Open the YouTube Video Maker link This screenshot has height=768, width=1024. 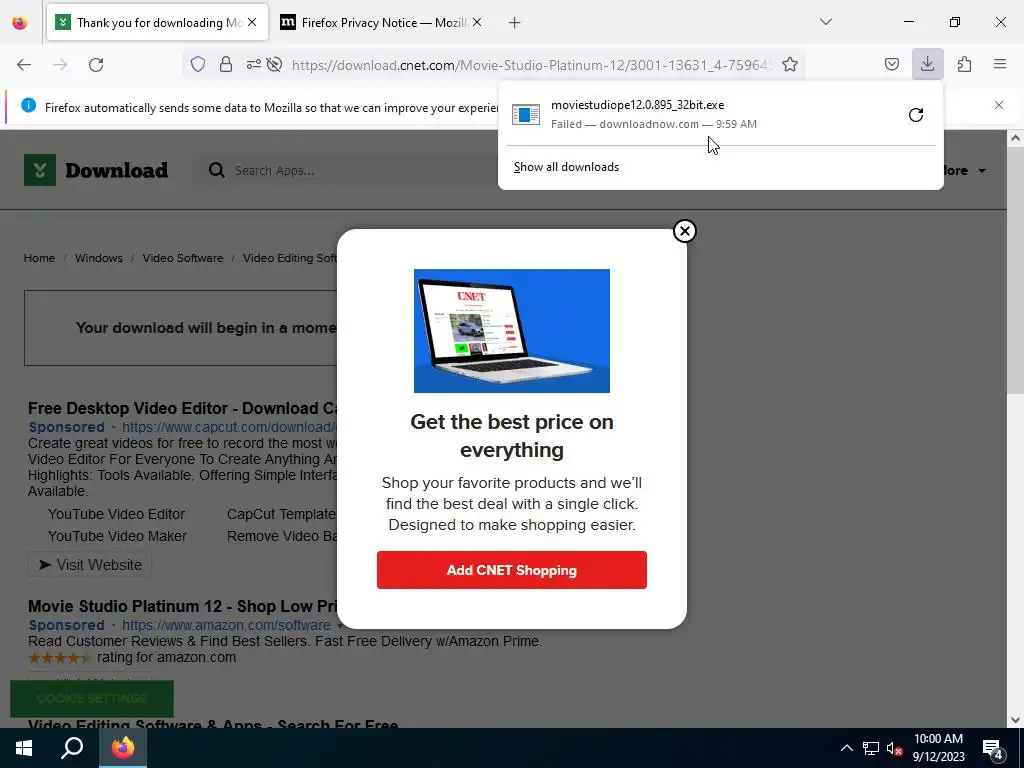(x=117, y=536)
